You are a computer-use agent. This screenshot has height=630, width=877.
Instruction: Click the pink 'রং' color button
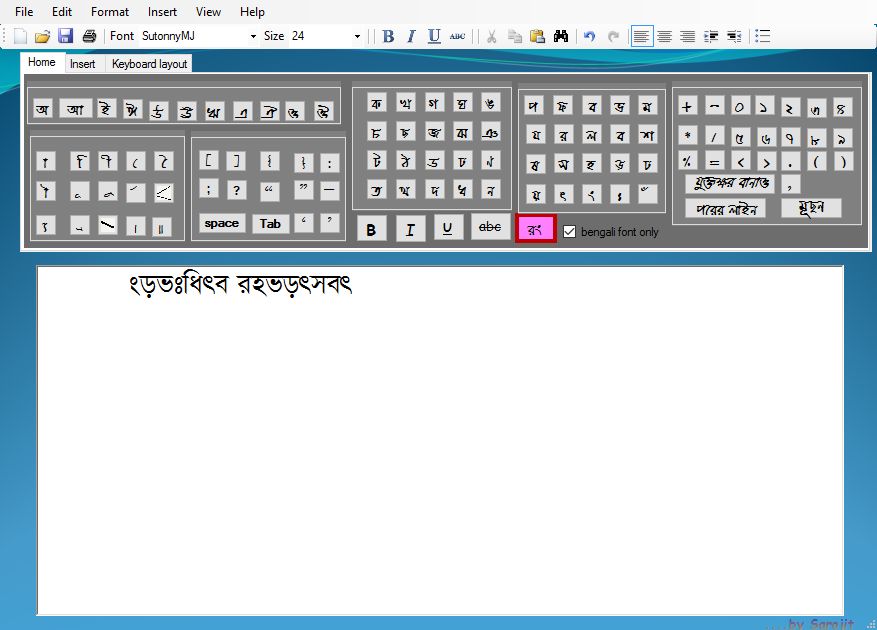[x=535, y=228]
